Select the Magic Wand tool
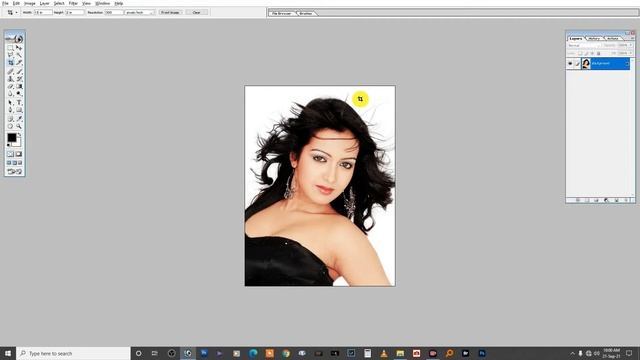640x360 pixels. [19, 55]
